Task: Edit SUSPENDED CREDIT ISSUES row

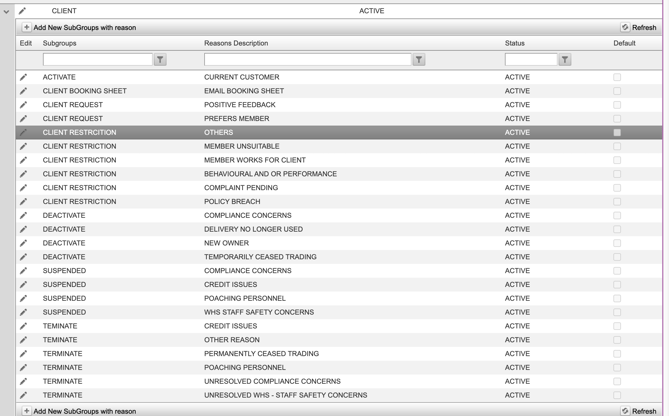Action: (24, 284)
